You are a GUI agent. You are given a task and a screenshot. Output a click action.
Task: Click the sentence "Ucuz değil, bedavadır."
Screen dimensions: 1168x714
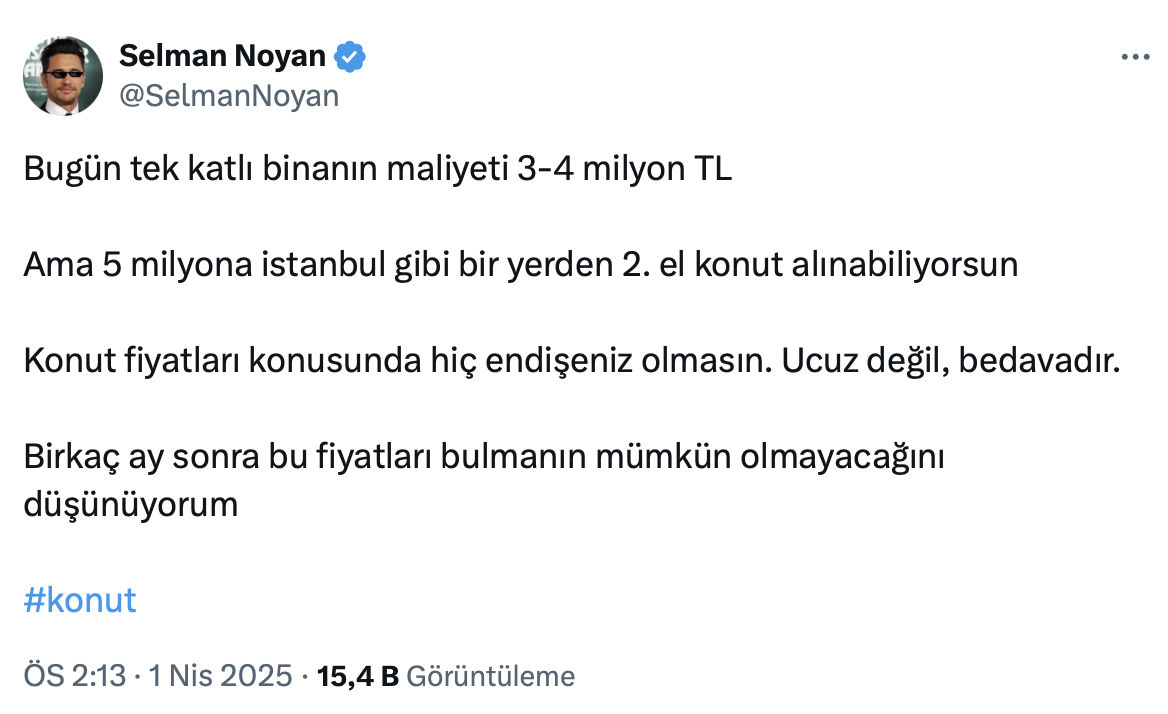point(947,361)
